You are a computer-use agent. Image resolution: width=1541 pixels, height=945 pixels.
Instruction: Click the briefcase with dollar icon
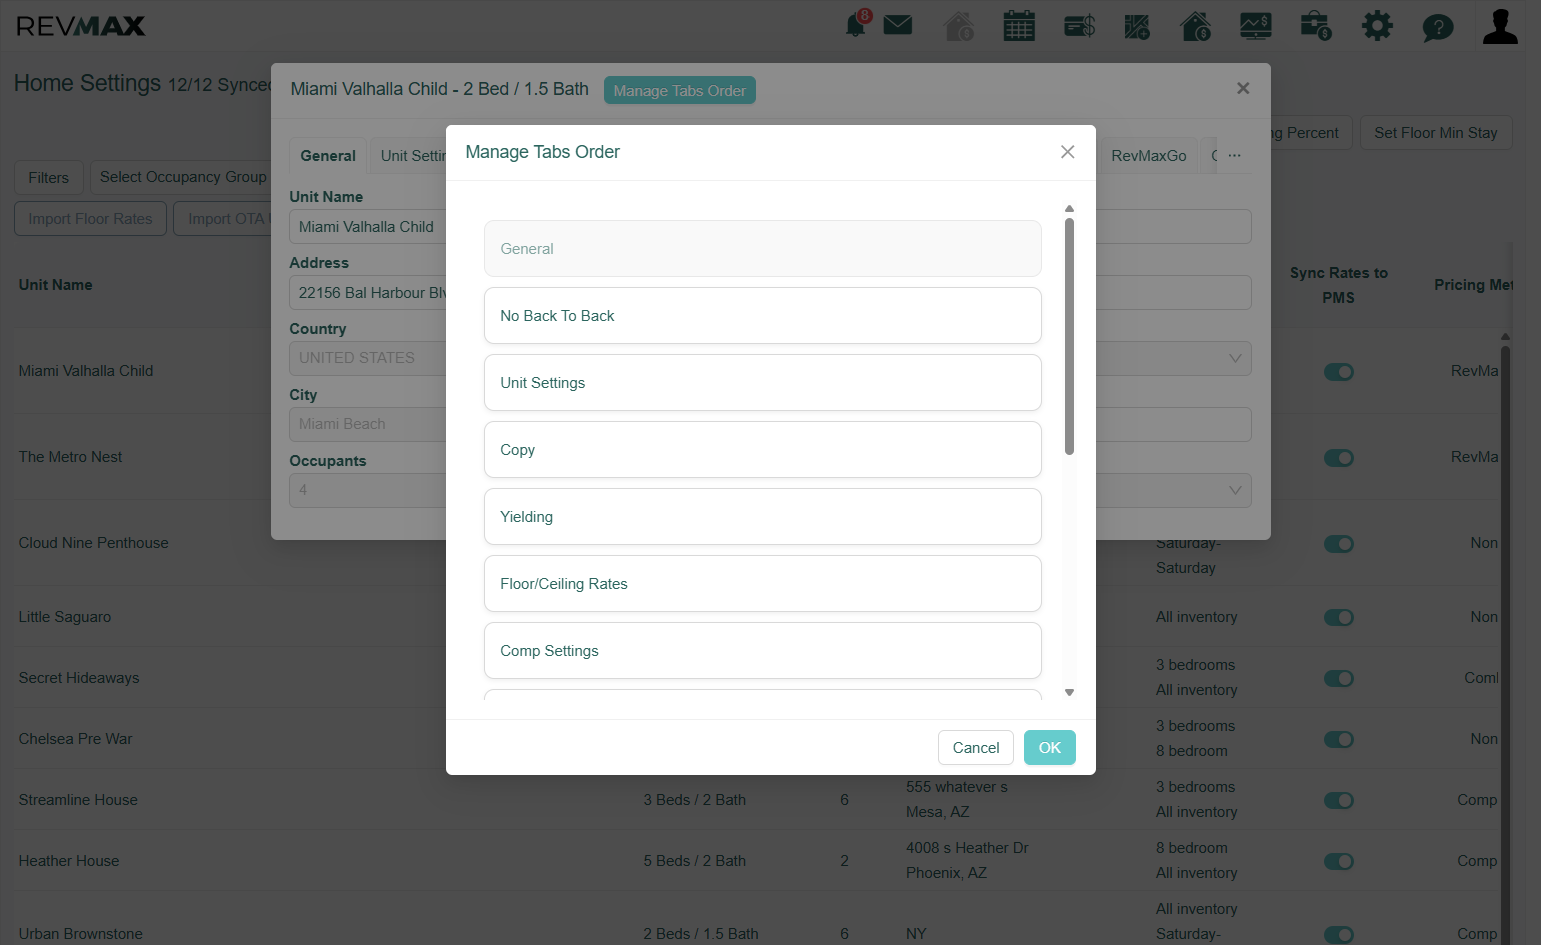coord(1316,26)
